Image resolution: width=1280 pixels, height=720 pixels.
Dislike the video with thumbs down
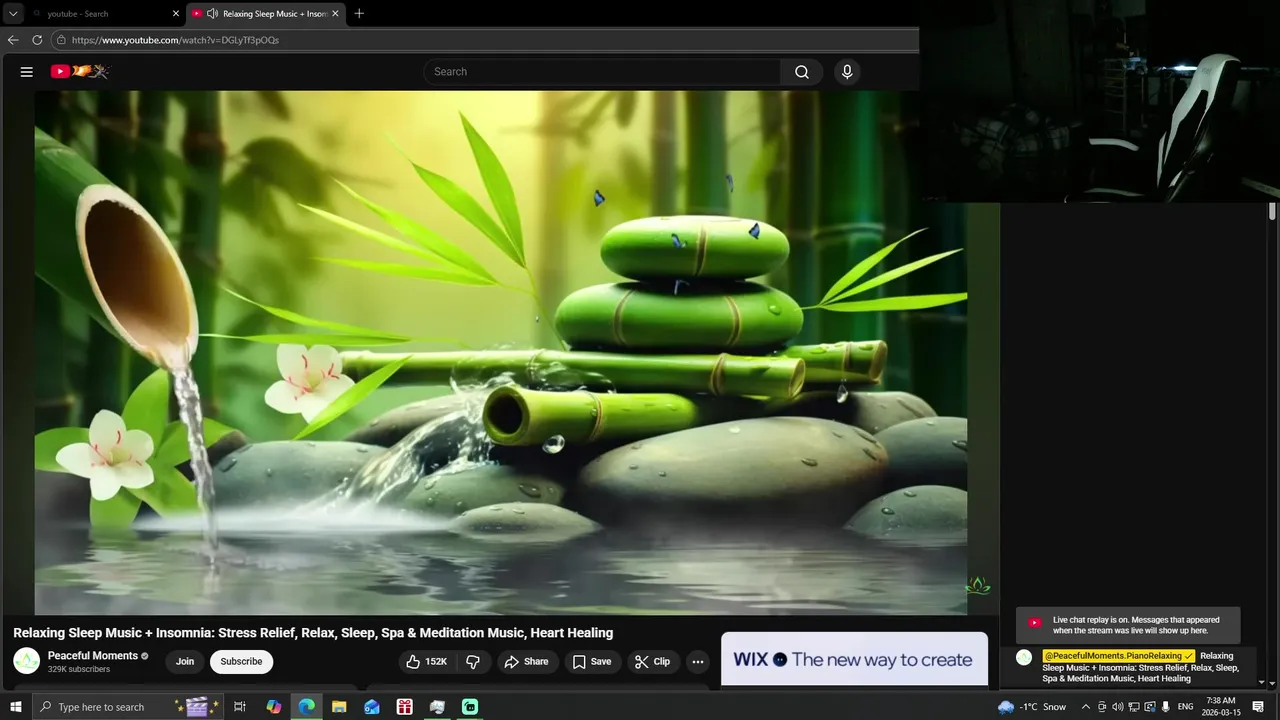tap(473, 662)
